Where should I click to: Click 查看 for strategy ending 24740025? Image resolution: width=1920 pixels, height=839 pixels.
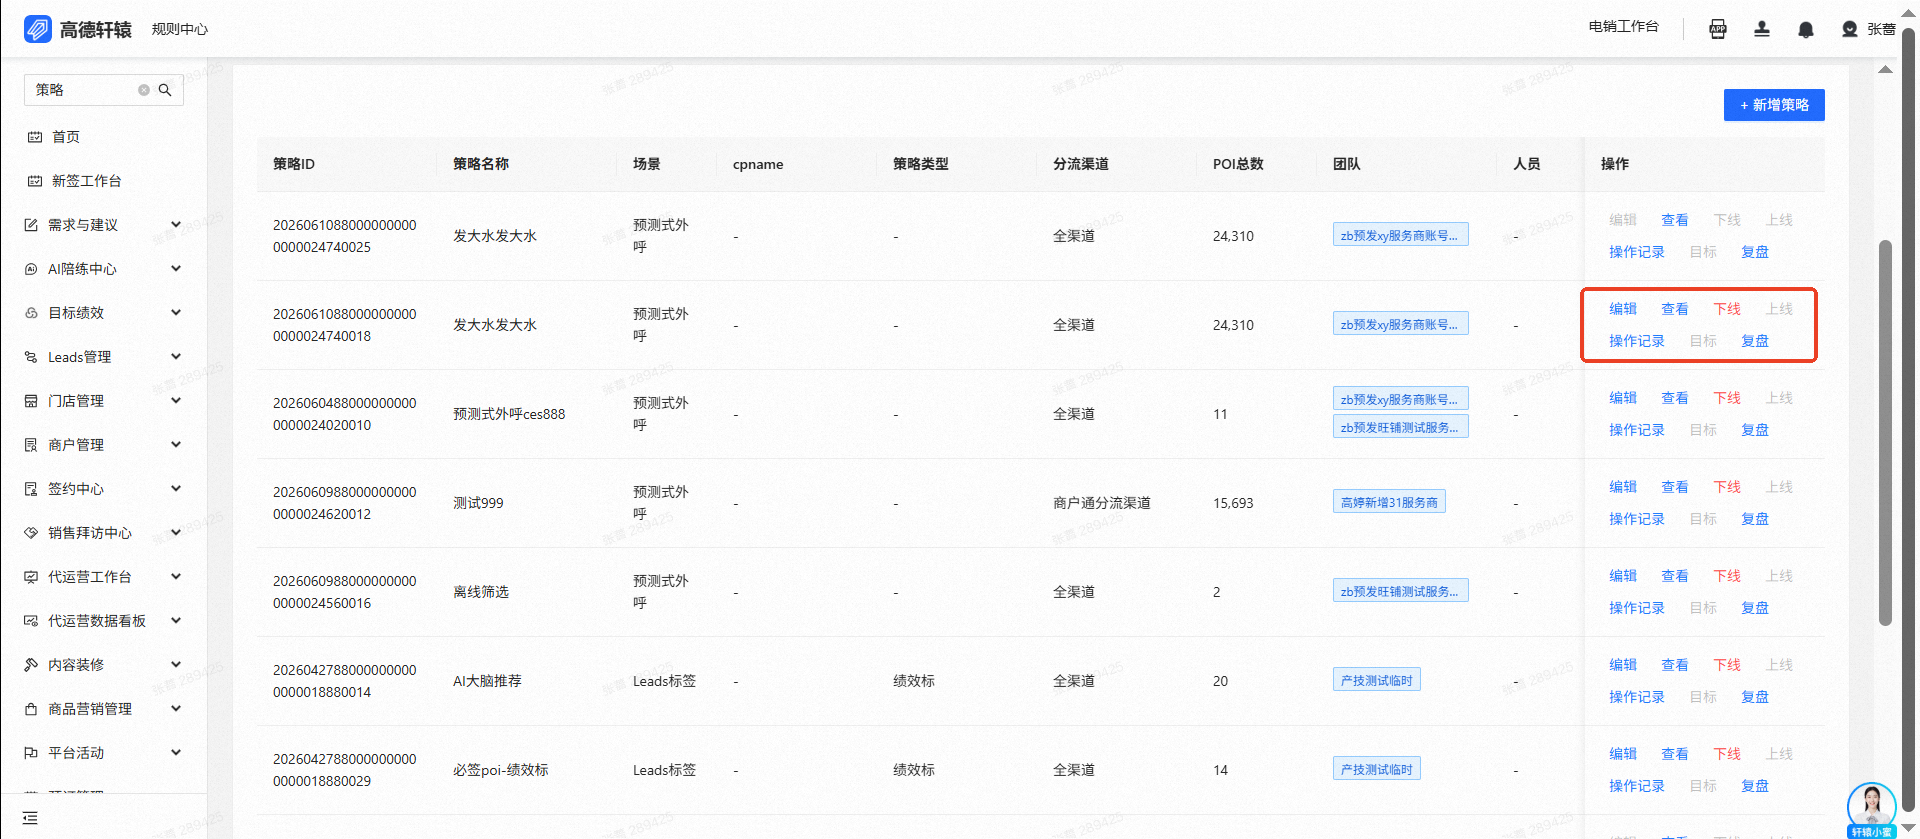pos(1675,220)
